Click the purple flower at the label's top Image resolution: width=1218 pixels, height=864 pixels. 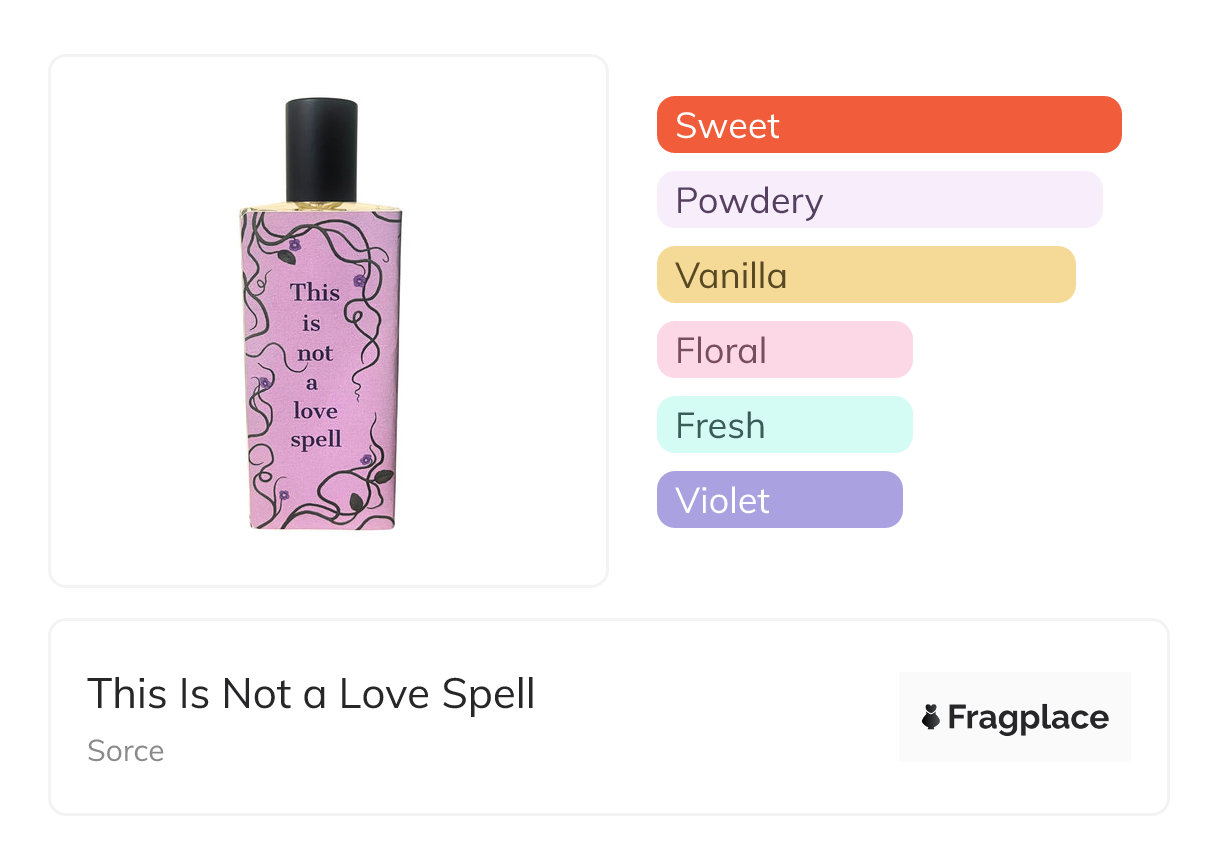(294, 244)
